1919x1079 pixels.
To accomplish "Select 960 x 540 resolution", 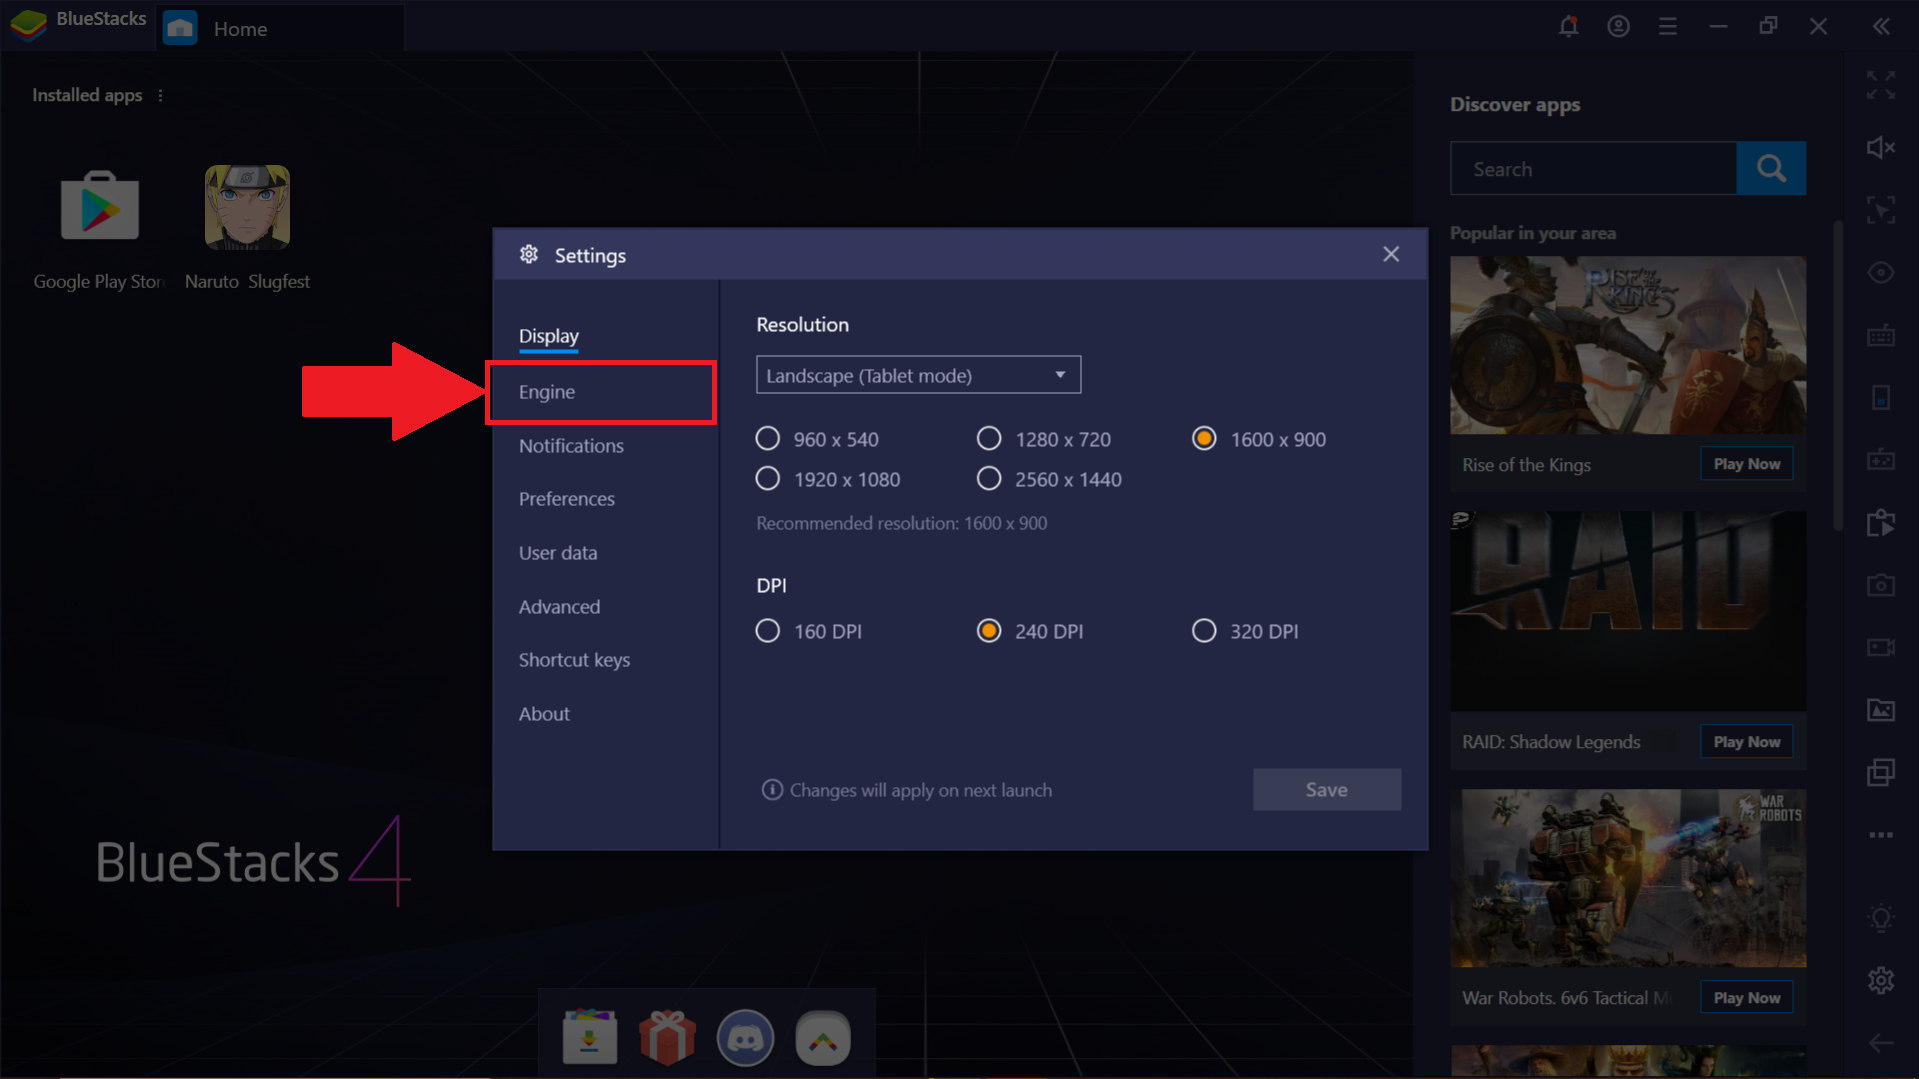I will point(768,439).
